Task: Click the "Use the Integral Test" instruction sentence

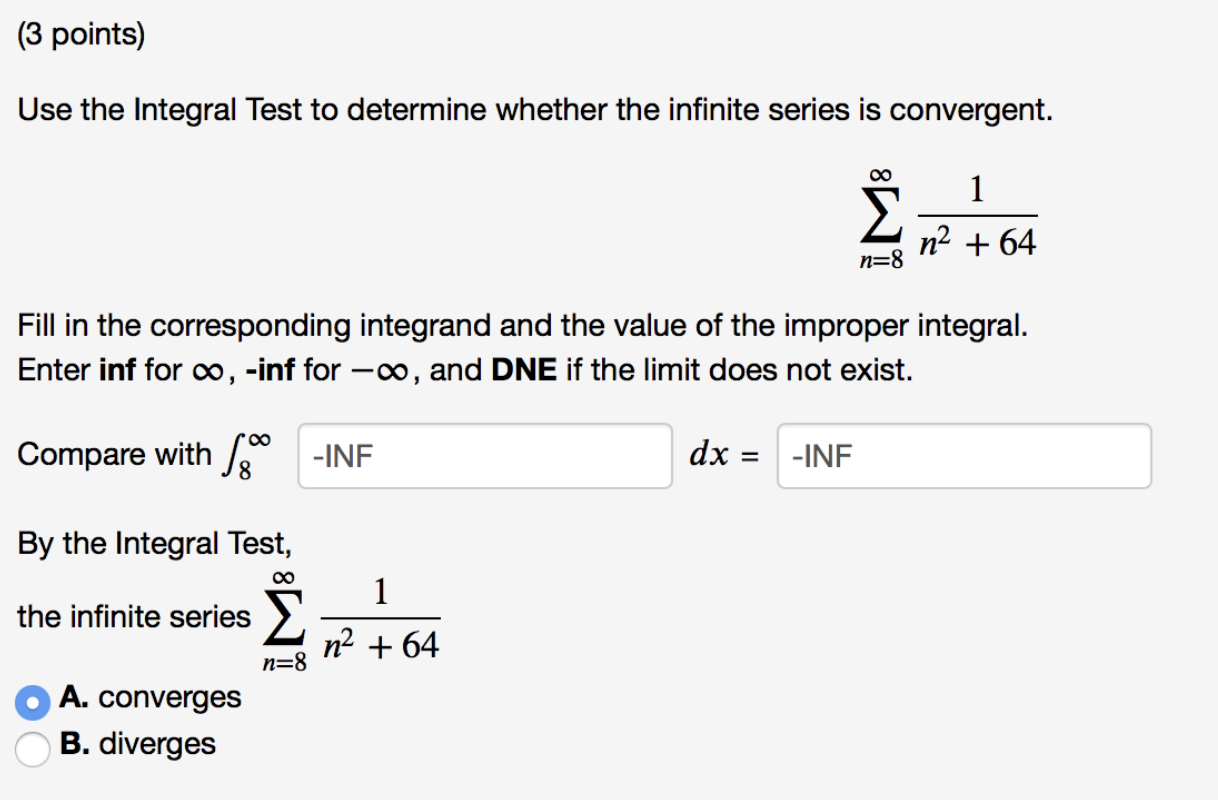Action: point(535,110)
